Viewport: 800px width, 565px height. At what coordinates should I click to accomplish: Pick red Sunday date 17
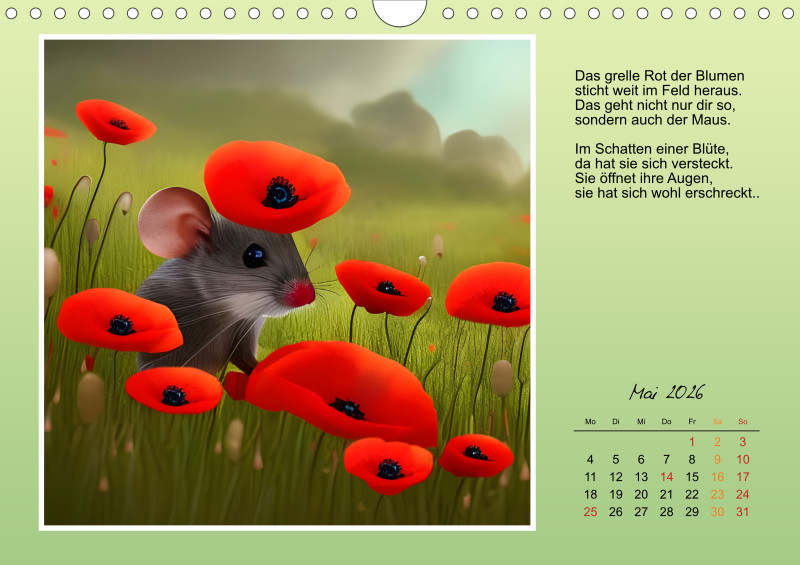tap(743, 477)
